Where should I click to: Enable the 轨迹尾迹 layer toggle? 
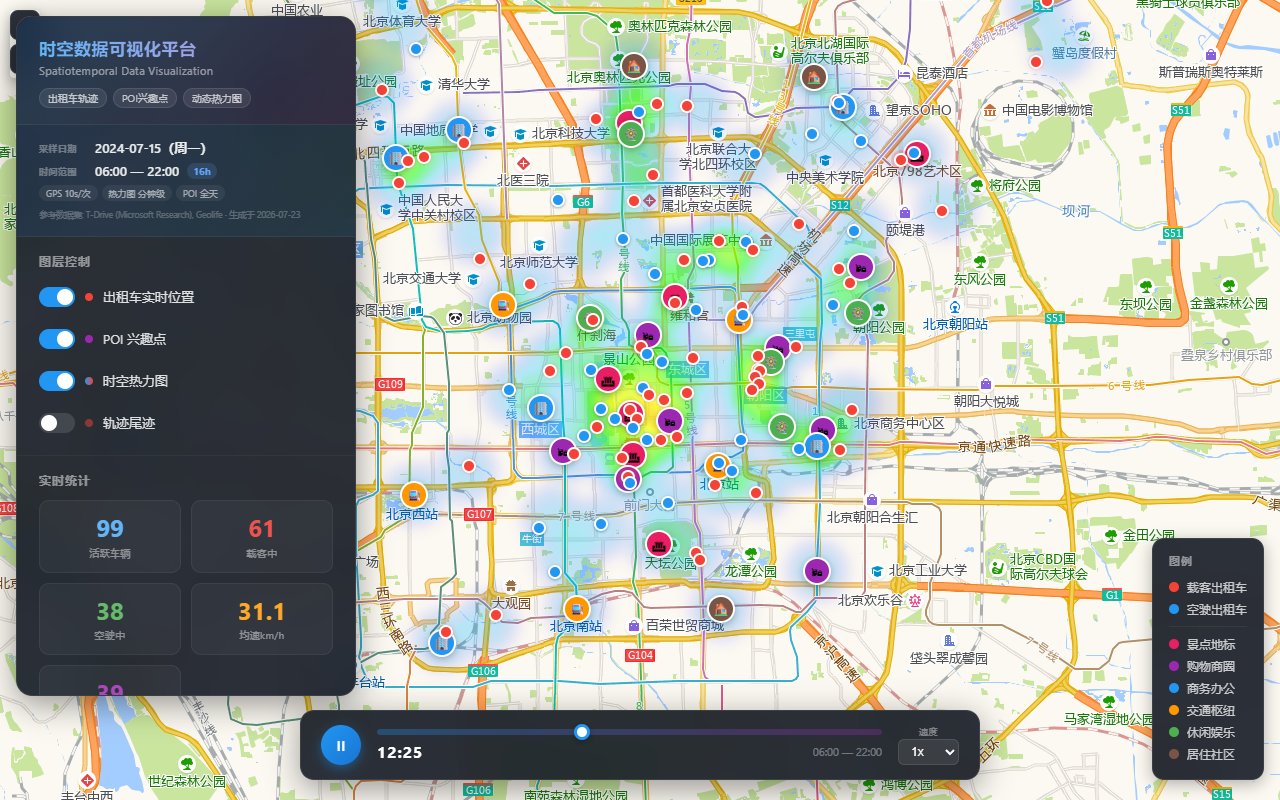[57, 423]
